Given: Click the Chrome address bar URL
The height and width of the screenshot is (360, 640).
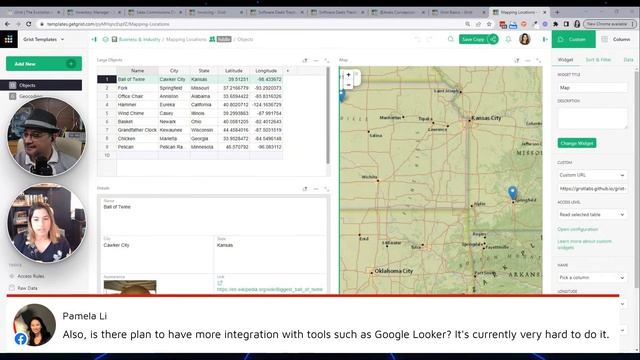Looking at the screenshot, I should 108,24.
